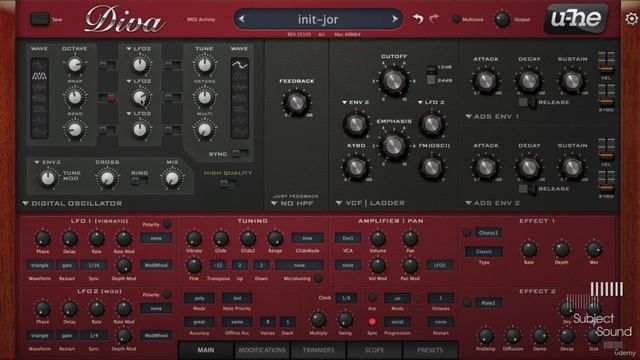Go to previous preset arrow
Image resolution: width=640 pixels, height=360 pixels.
(x=242, y=19)
